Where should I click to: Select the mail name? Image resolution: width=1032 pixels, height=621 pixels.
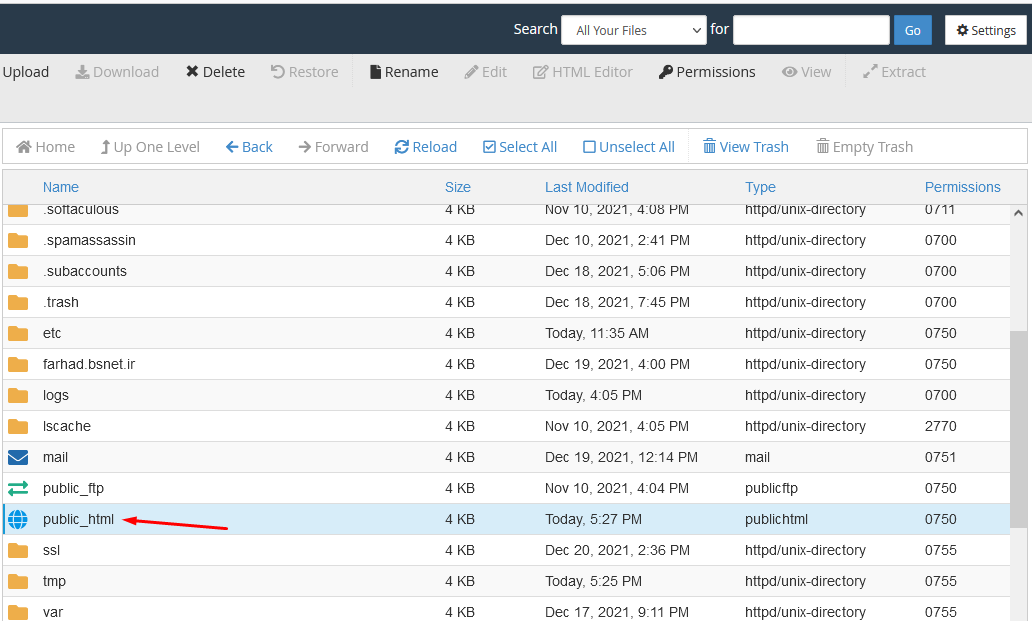[x=55, y=457]
